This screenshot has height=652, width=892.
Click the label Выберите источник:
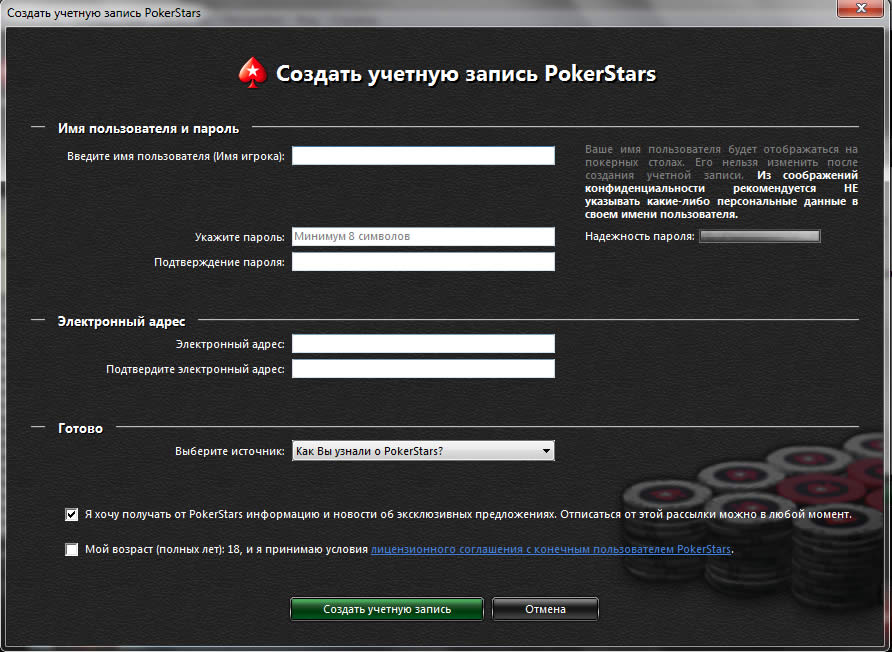click(x=230, y=451)
